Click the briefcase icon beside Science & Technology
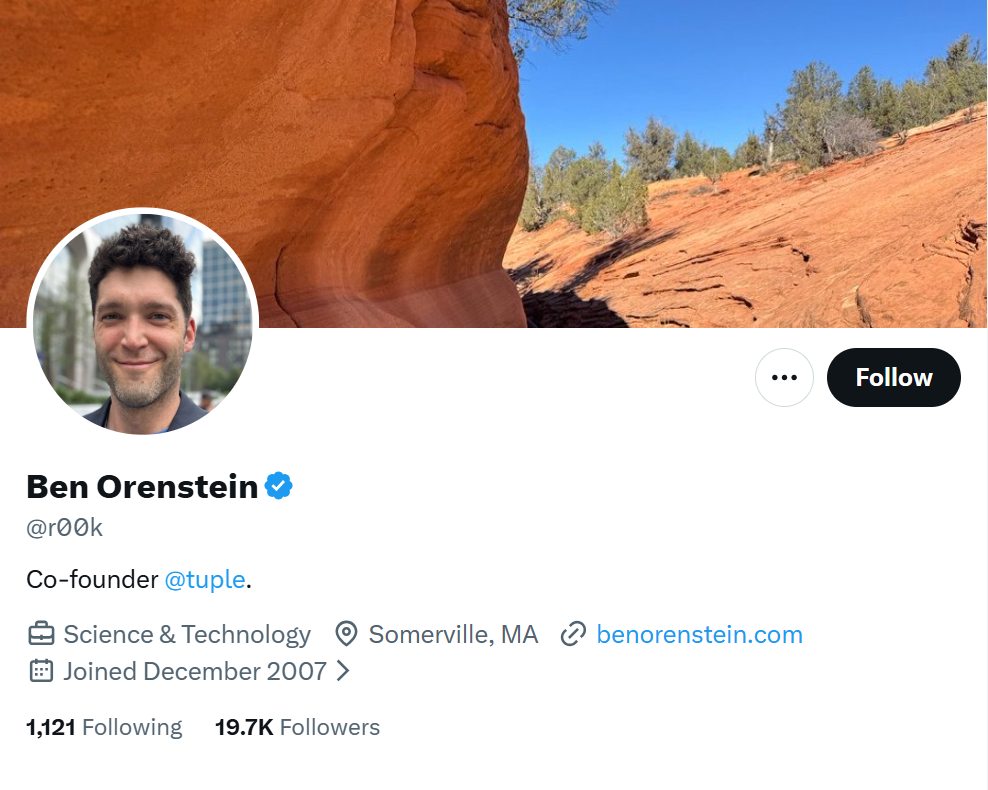This screenshot has height=790, width=988. pos(39,634)
